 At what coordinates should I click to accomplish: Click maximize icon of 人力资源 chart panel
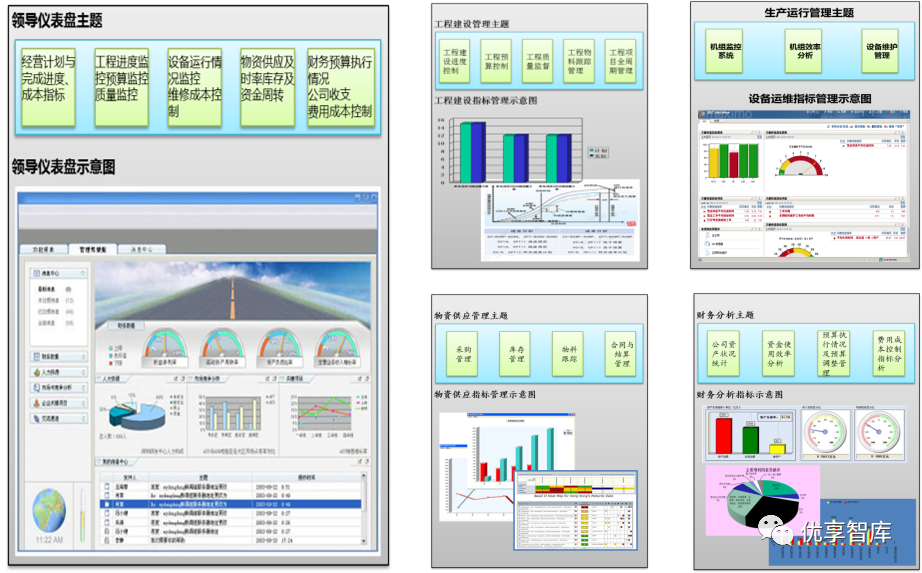183,379
